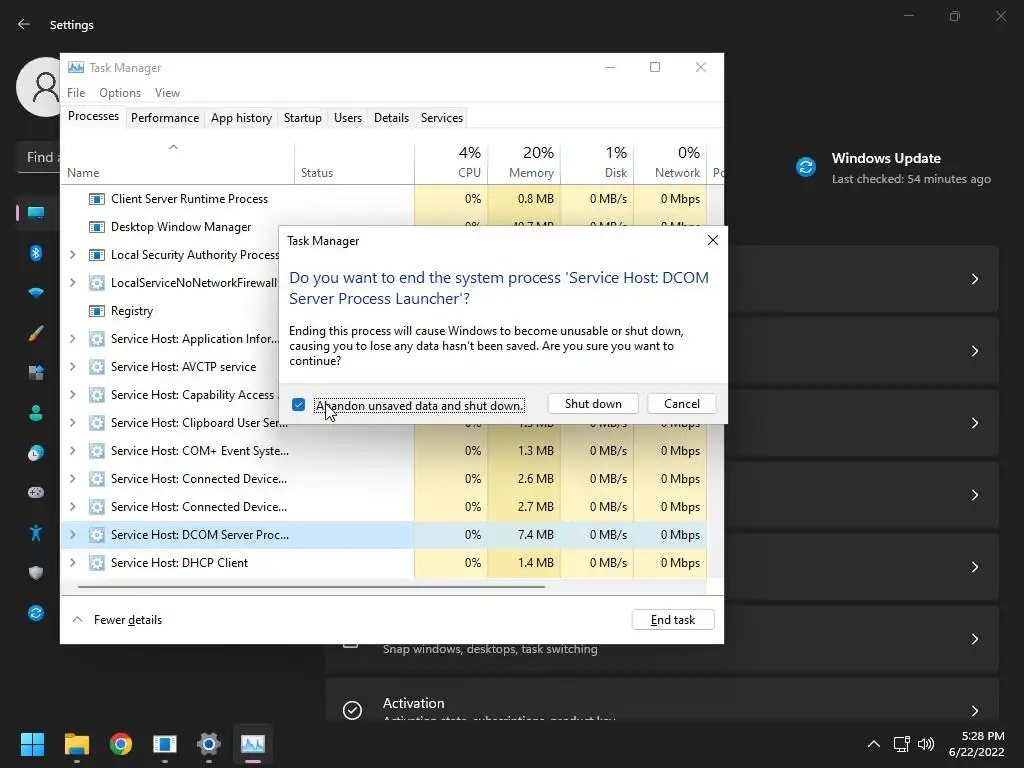
Task: Switch to the Details tab
Action: 391,118
